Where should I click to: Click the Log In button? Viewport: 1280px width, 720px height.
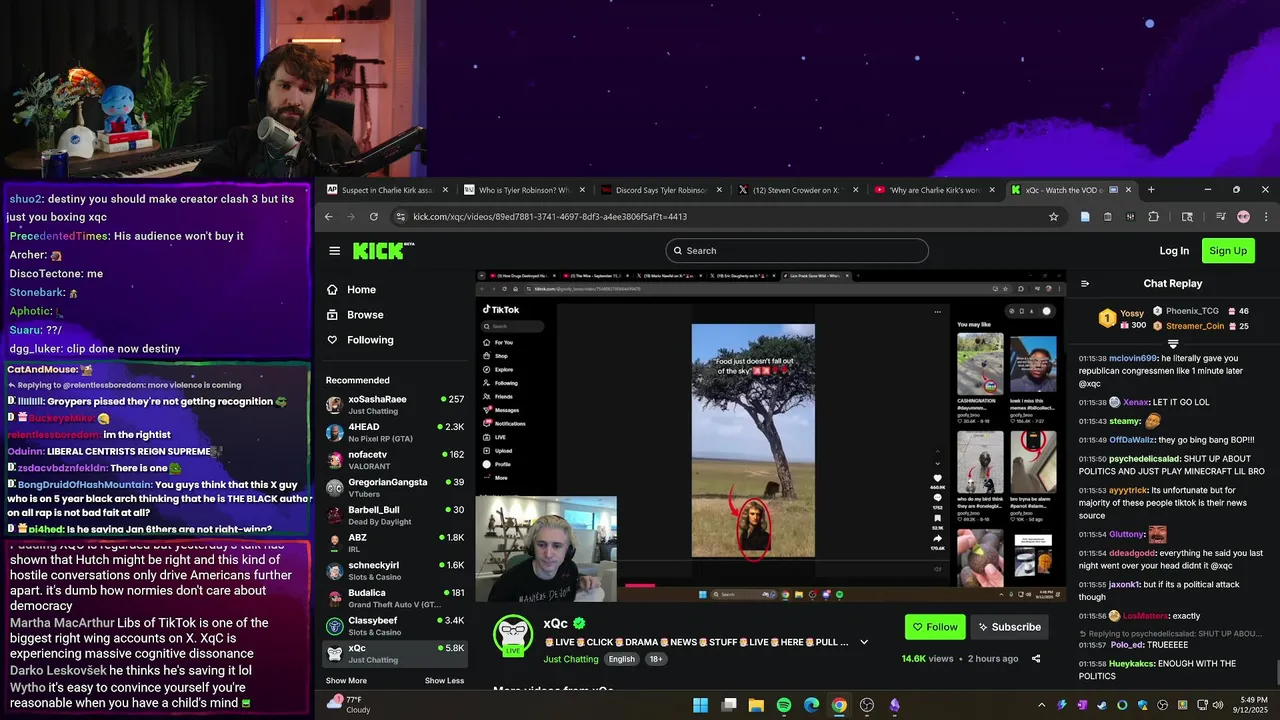click(x=1174, y=251)
